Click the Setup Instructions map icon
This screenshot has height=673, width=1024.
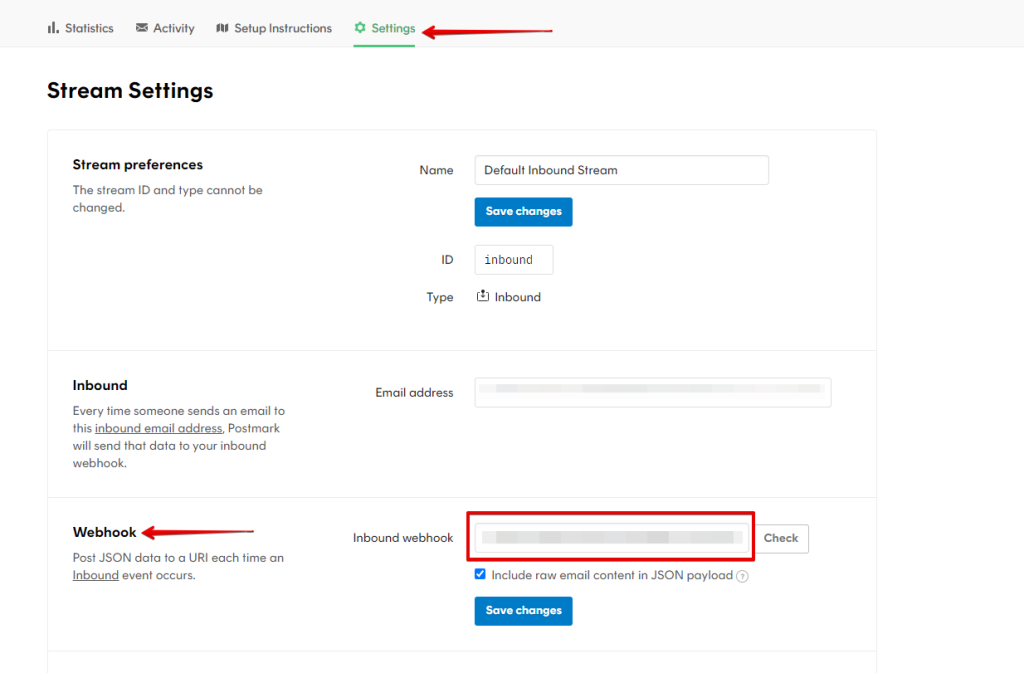[x=222, y=28]
